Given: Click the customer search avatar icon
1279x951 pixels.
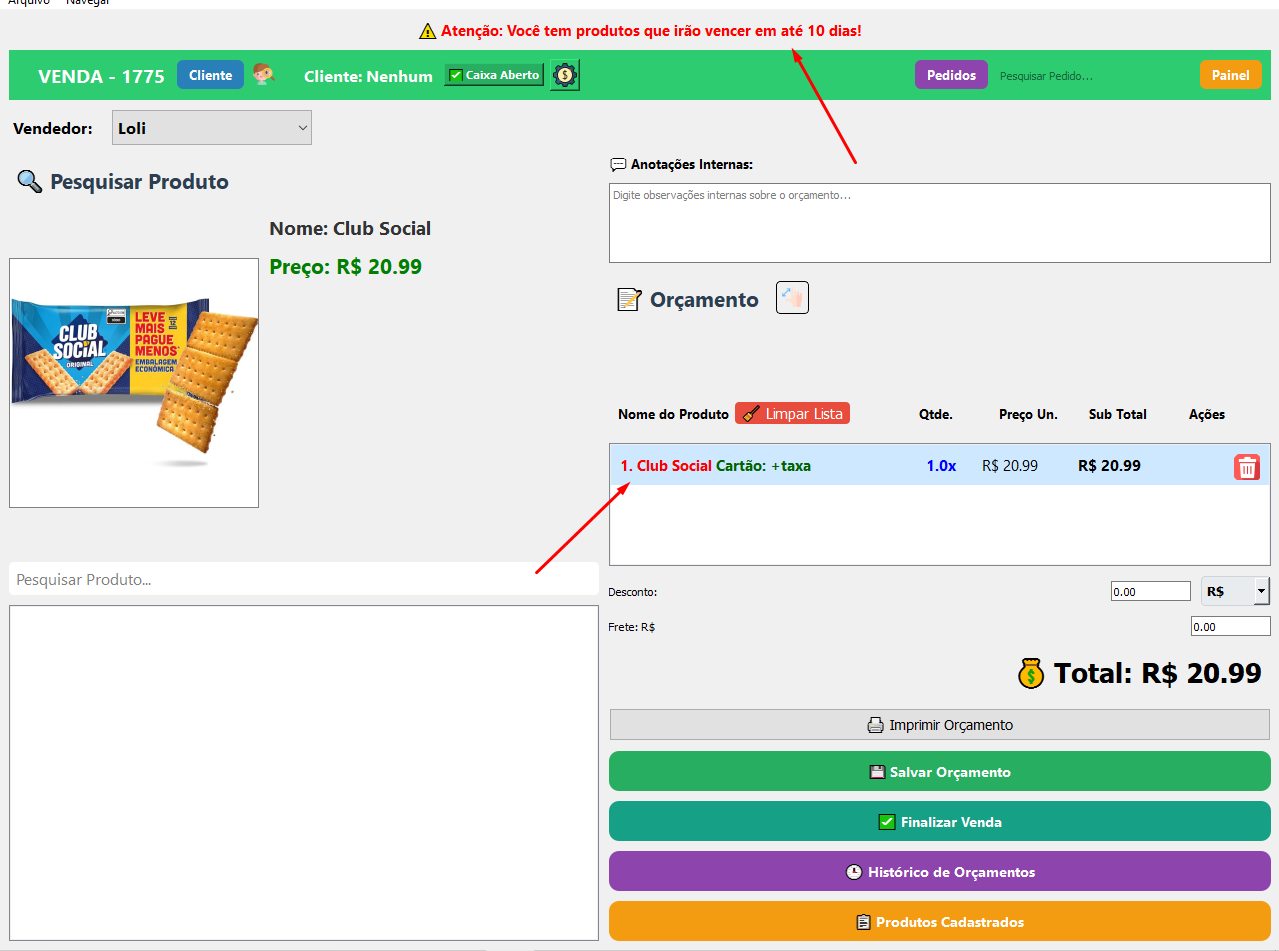Looking at the screenshot, I should pos(264,75).
